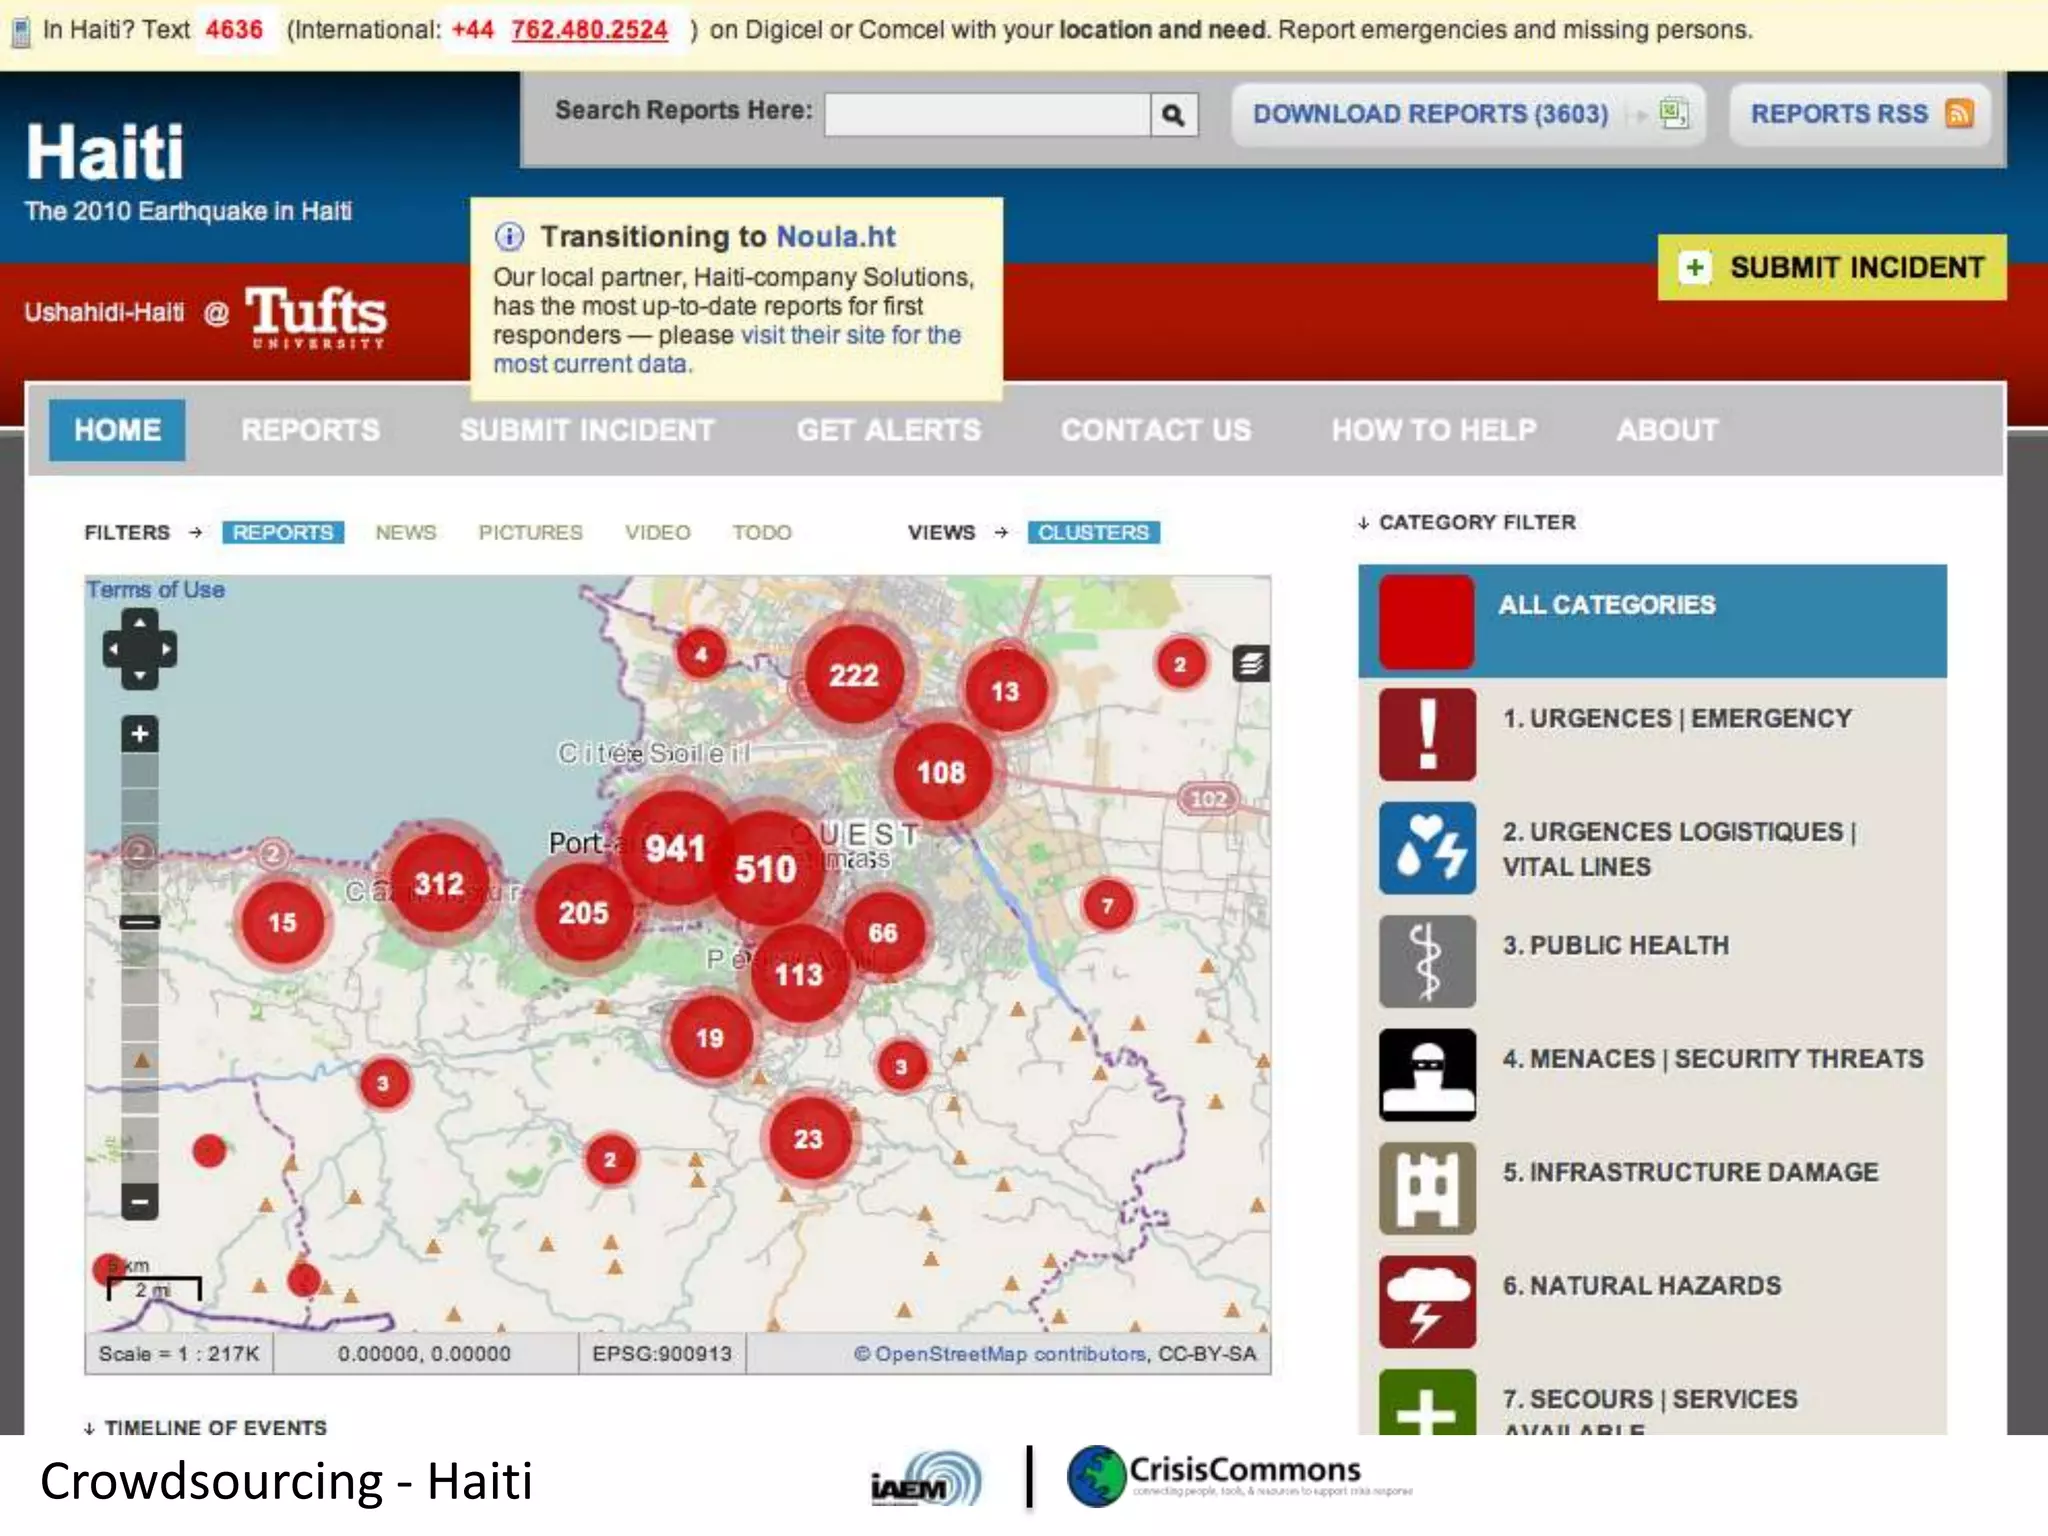
Task: Click the 15 reports cluster marker
Action: coord(283,922)
